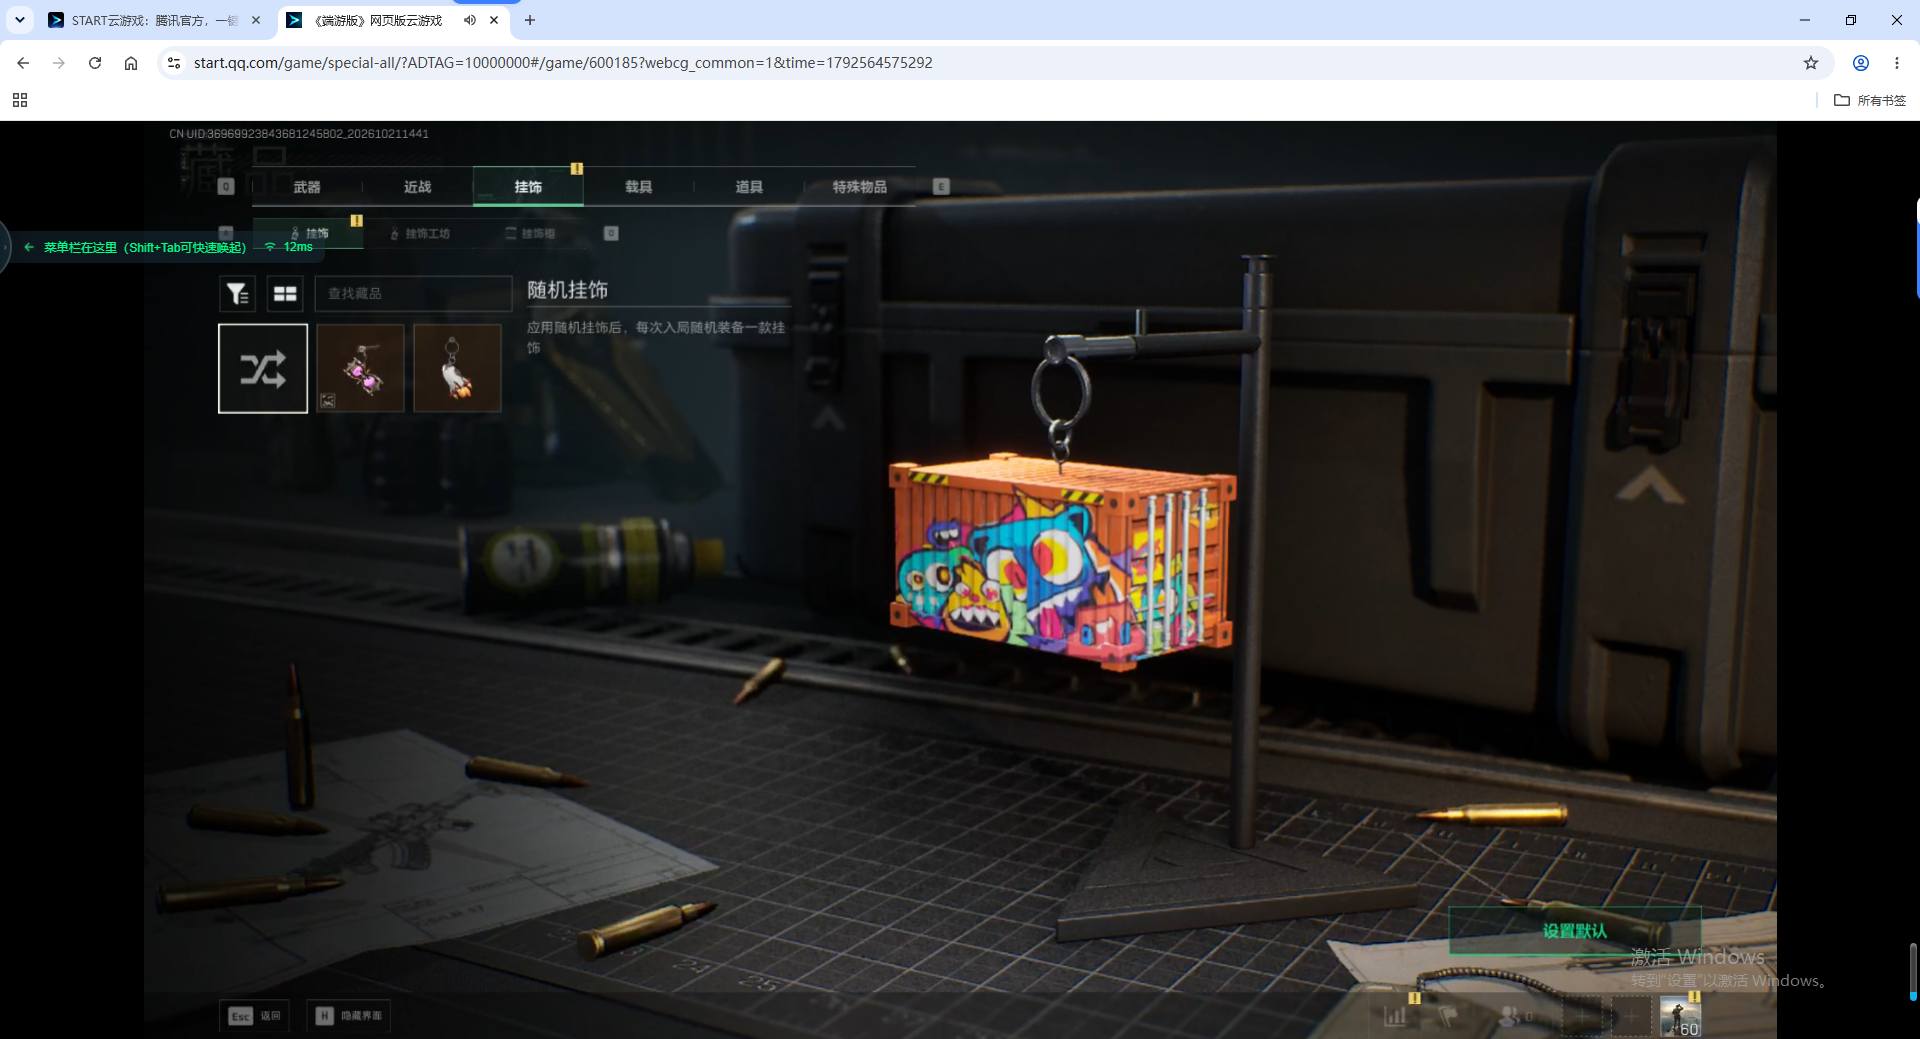
Task: Open the collection filter icon
Action: click(237, 293)
